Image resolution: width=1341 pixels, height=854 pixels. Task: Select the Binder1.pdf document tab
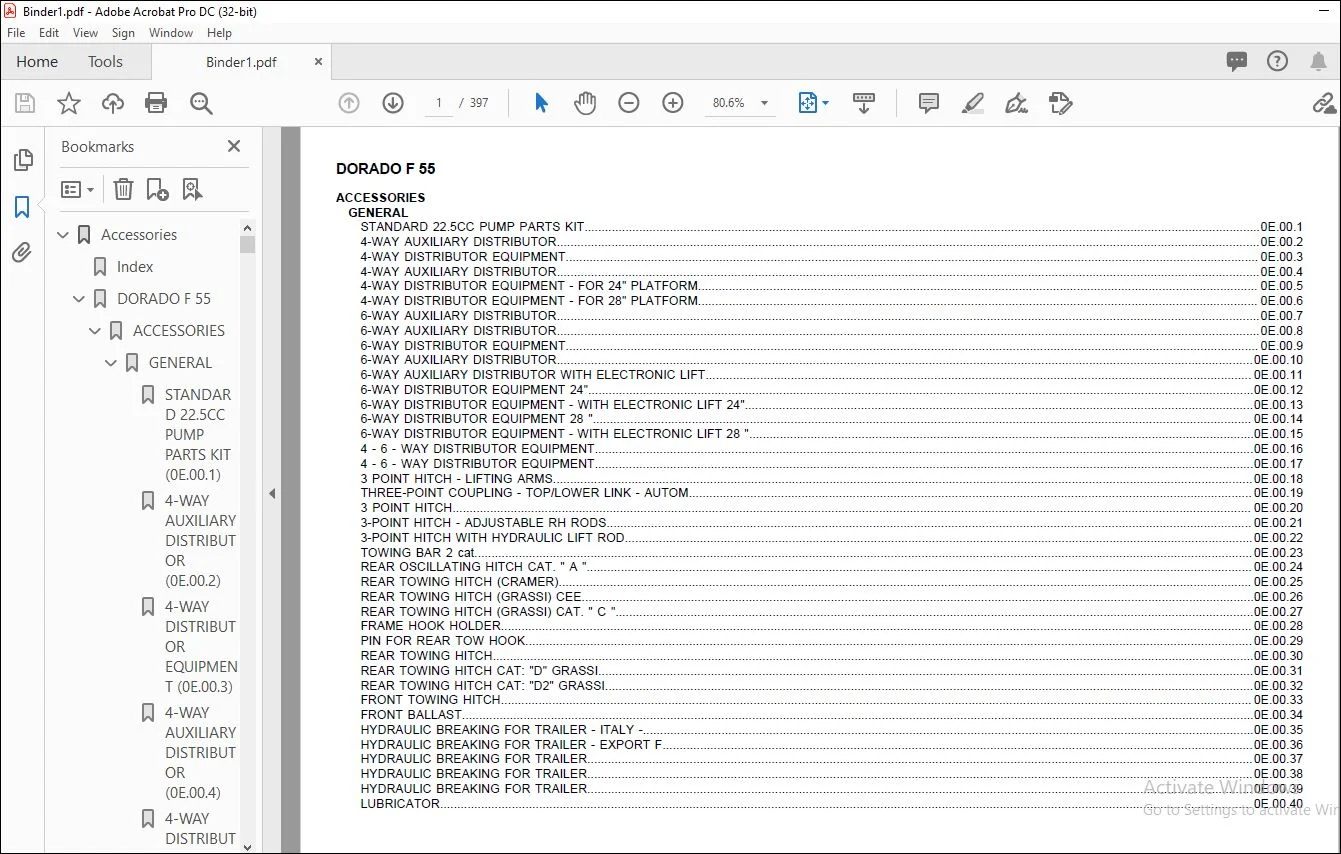click(241, 62)
